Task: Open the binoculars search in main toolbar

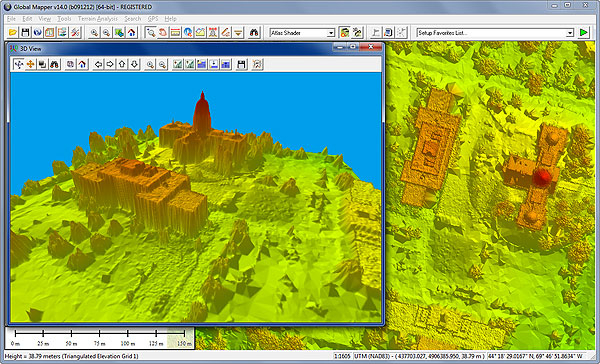Action: [254, 33]
